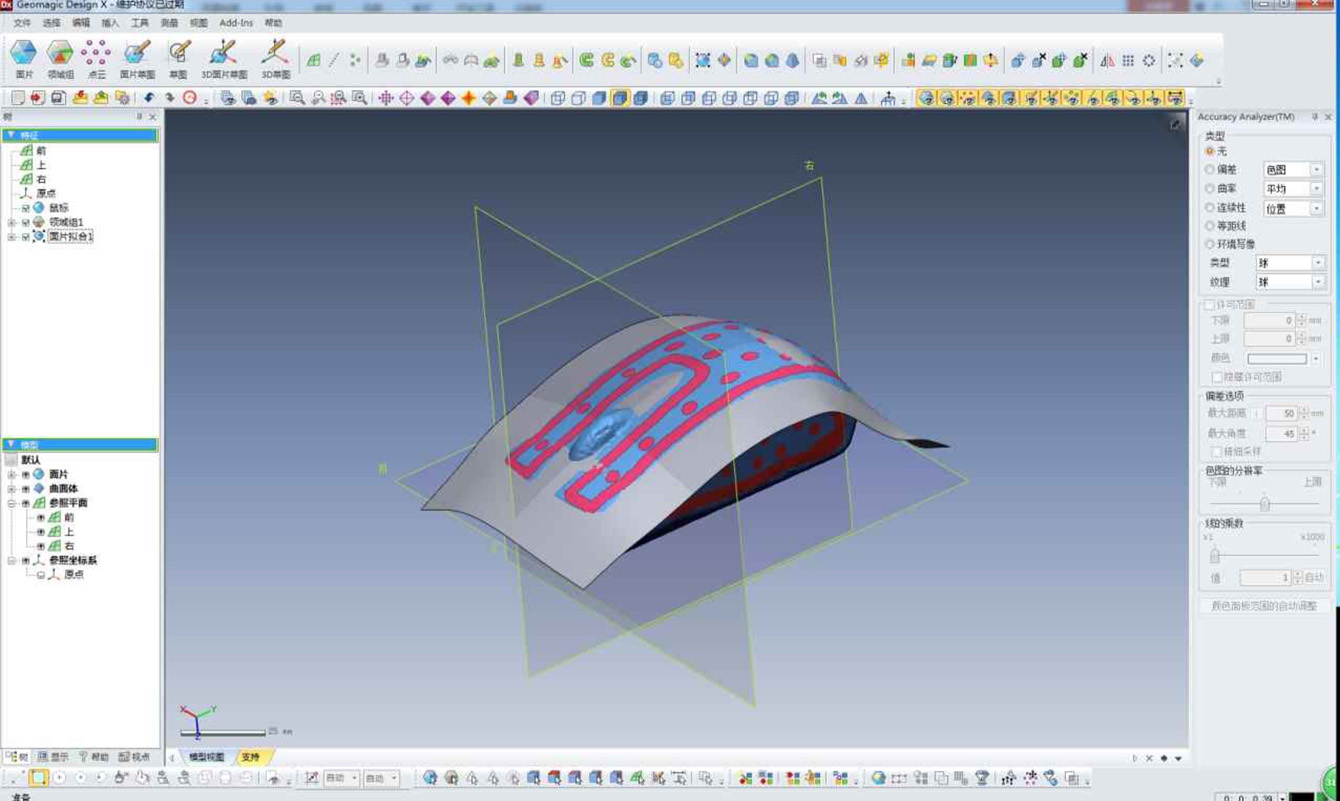Screen dimensions: 1340x801
Task: Select the 环境写像 radio button
Action: coord(1210,244)
